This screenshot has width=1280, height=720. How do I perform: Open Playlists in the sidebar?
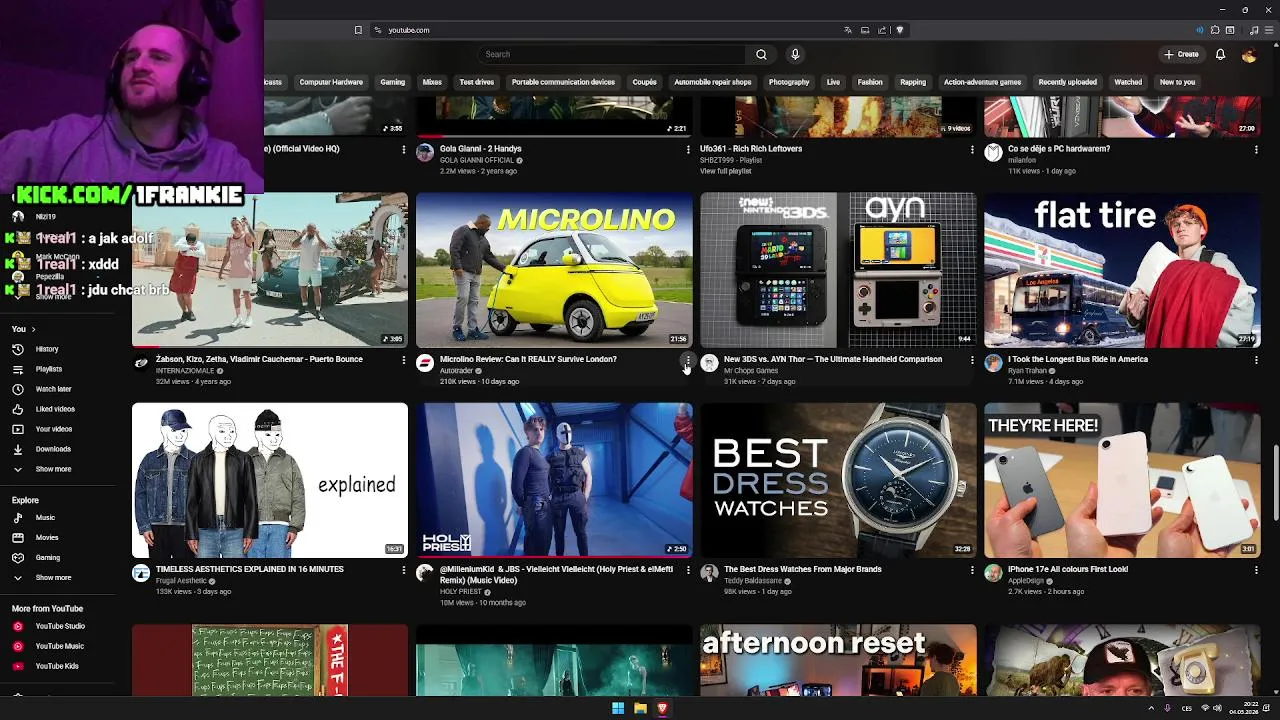coord(48,369)
